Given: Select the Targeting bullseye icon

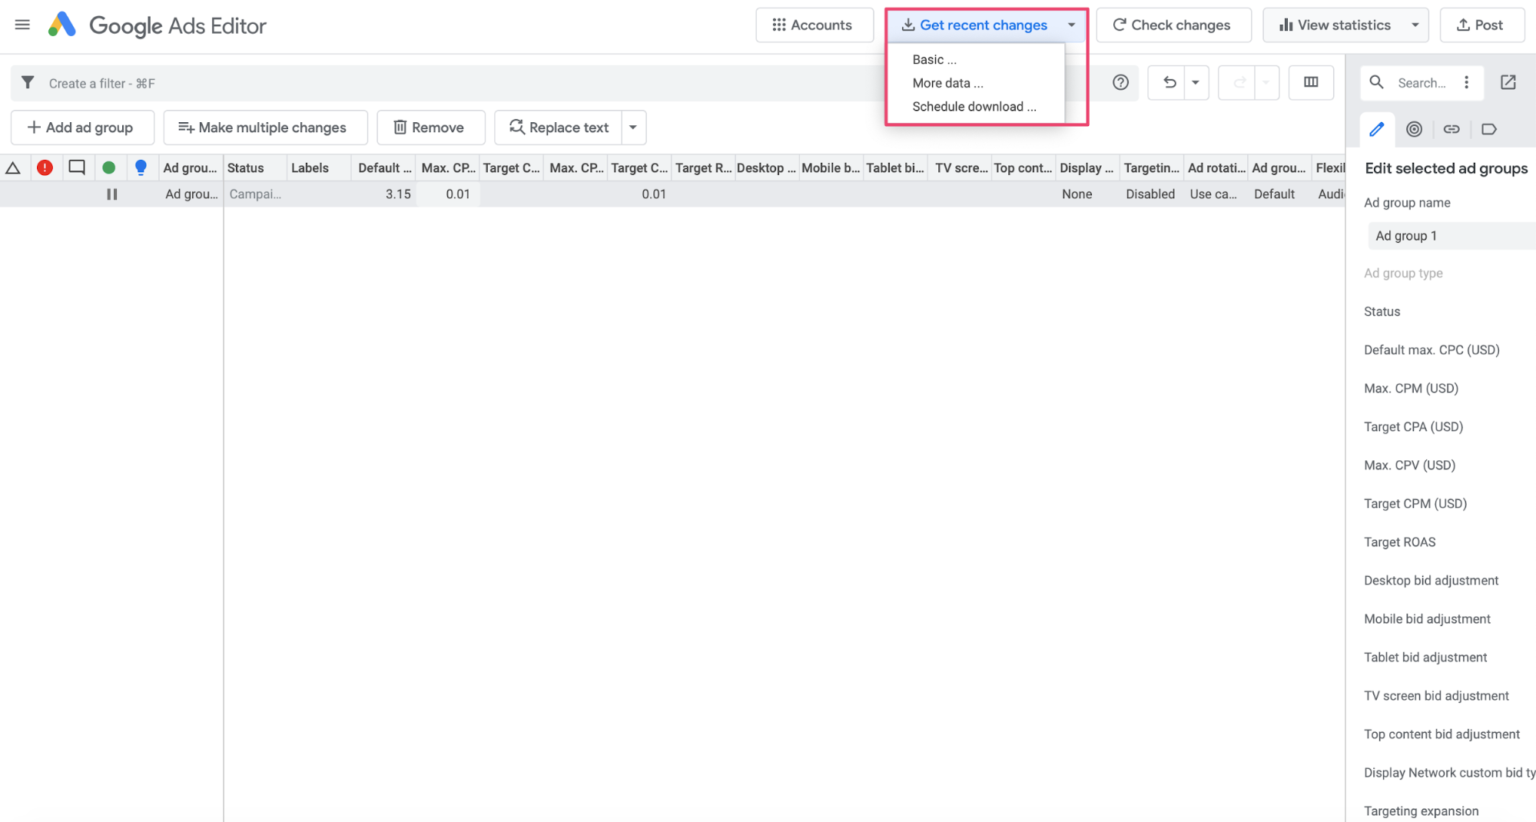Looking at the screenshot, I should [x=1414, y=129].
